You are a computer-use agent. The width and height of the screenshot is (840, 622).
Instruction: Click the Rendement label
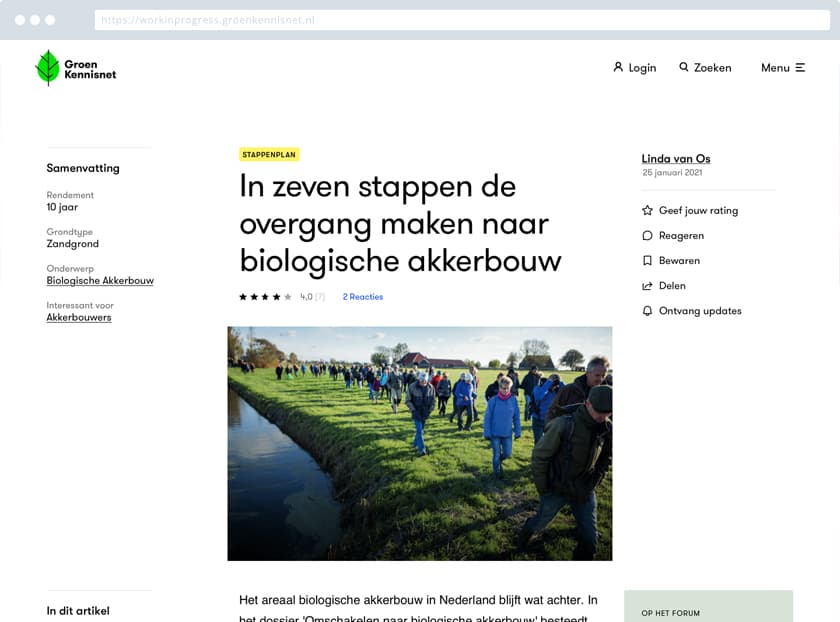(70, 196)
